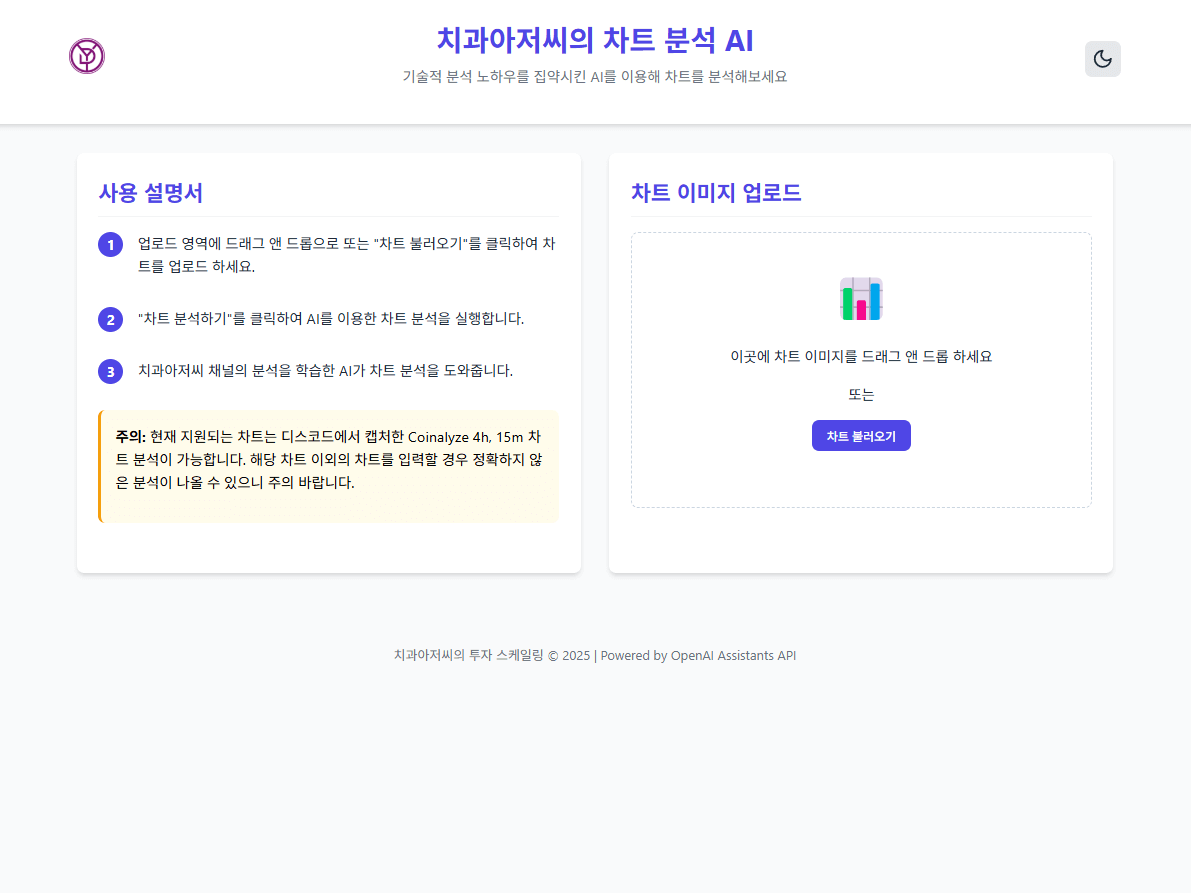This screenshot has width=1191, height=893.
Task: Click the bold "주의:" label in the notice
Action: point(131,436)
